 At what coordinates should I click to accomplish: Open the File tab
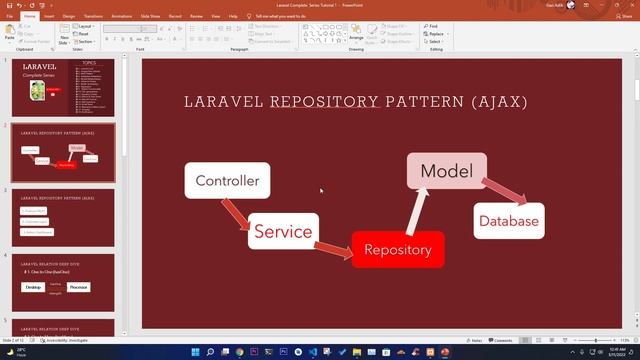click(9, 16)
